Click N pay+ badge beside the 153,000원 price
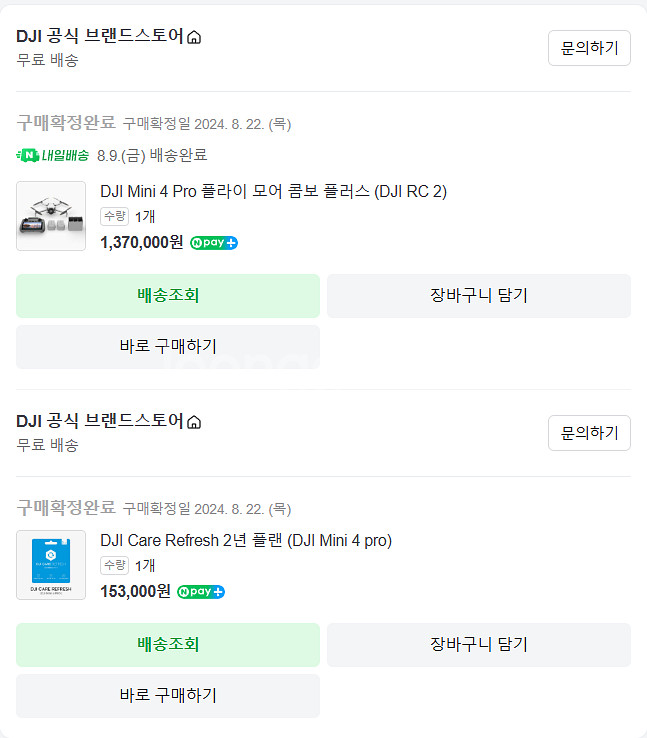Screen dimensions: 647x738 (x=201, y=592)
